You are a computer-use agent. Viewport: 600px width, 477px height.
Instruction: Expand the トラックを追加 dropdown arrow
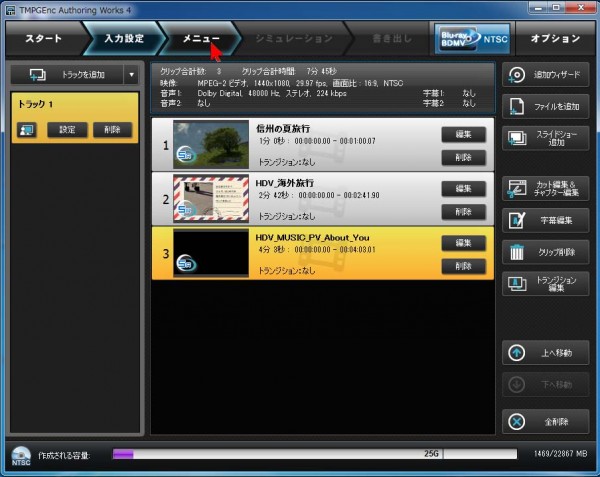[x=131, y=75]
